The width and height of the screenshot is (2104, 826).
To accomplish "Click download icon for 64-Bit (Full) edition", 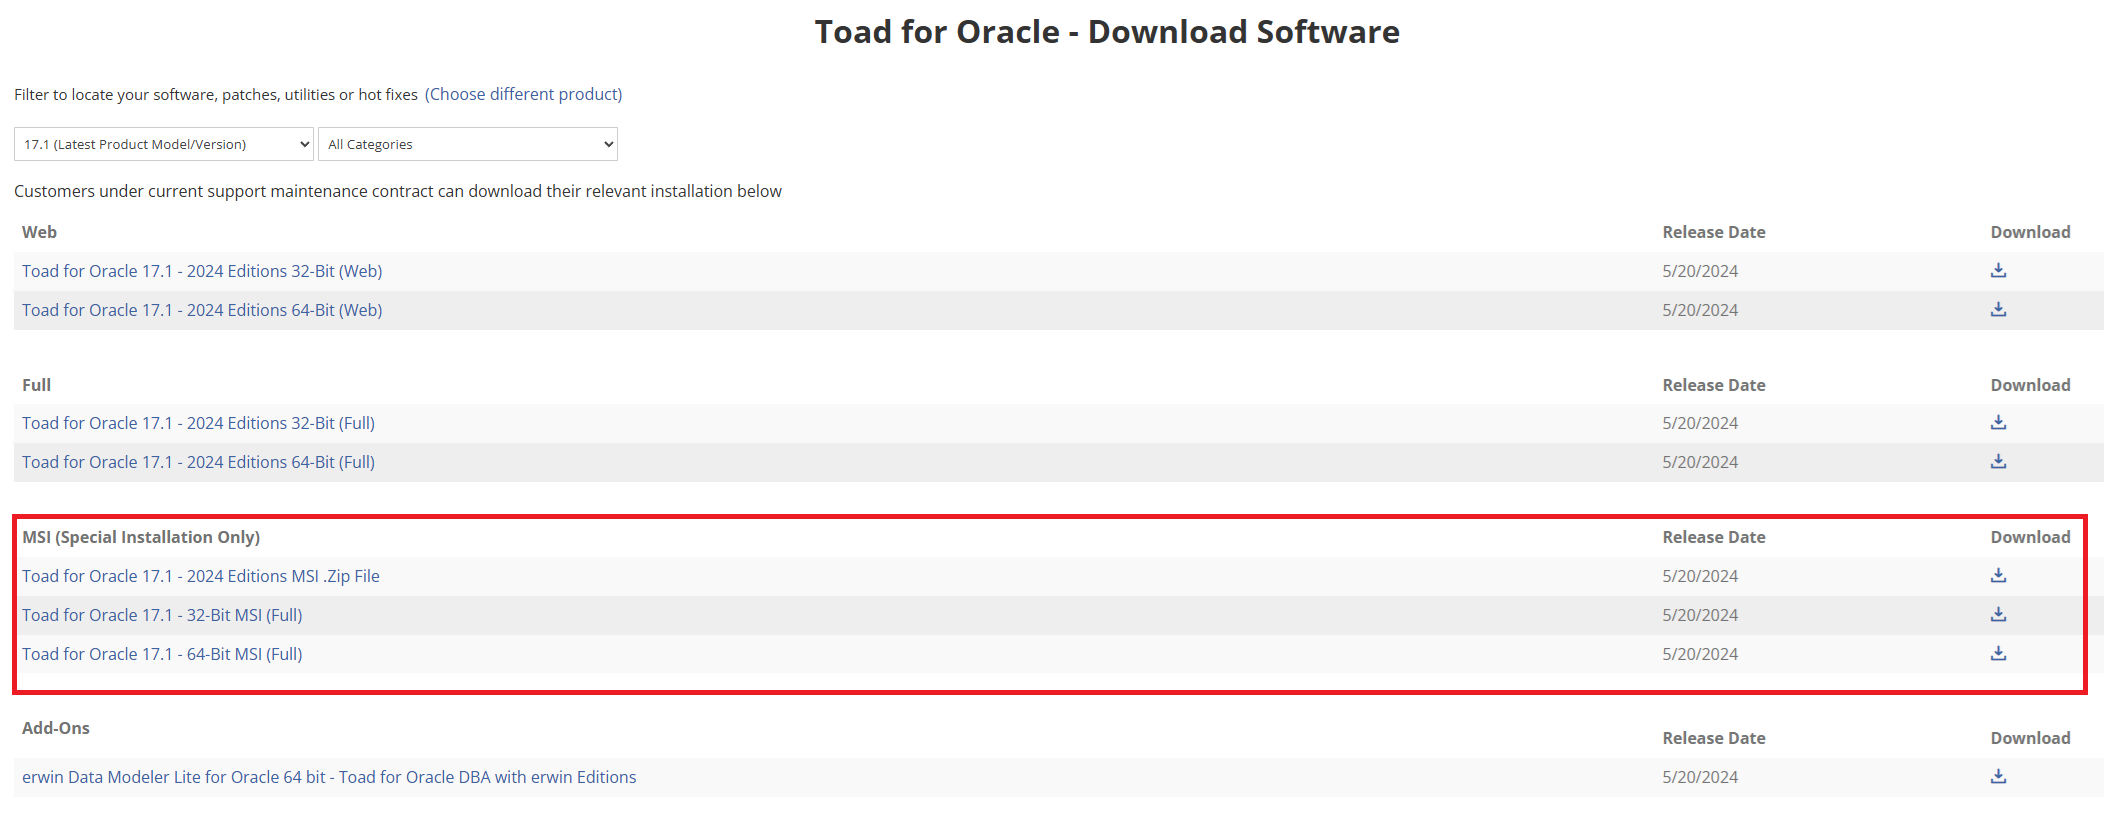I will tap(1998, 461).
